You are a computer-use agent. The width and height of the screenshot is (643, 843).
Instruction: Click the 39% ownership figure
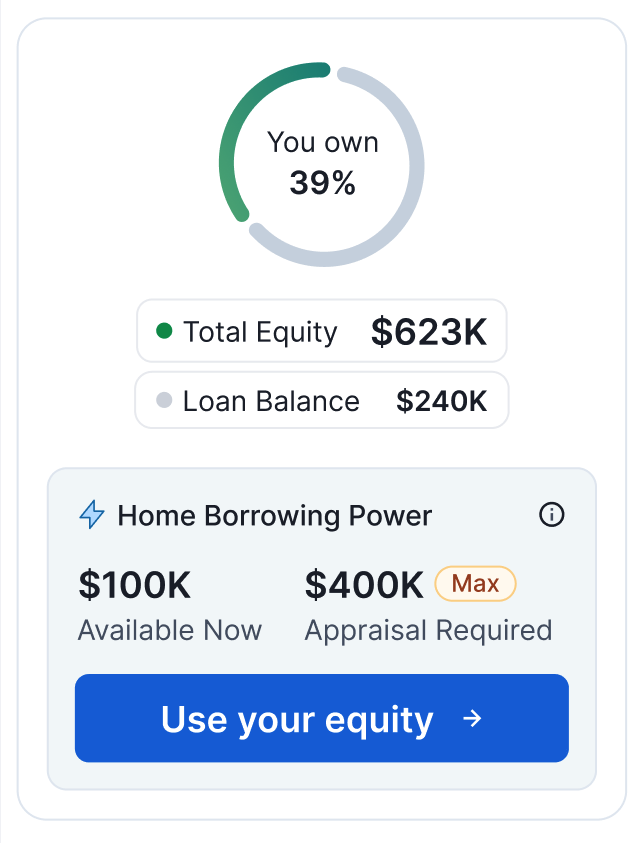(x=323, y=183)
